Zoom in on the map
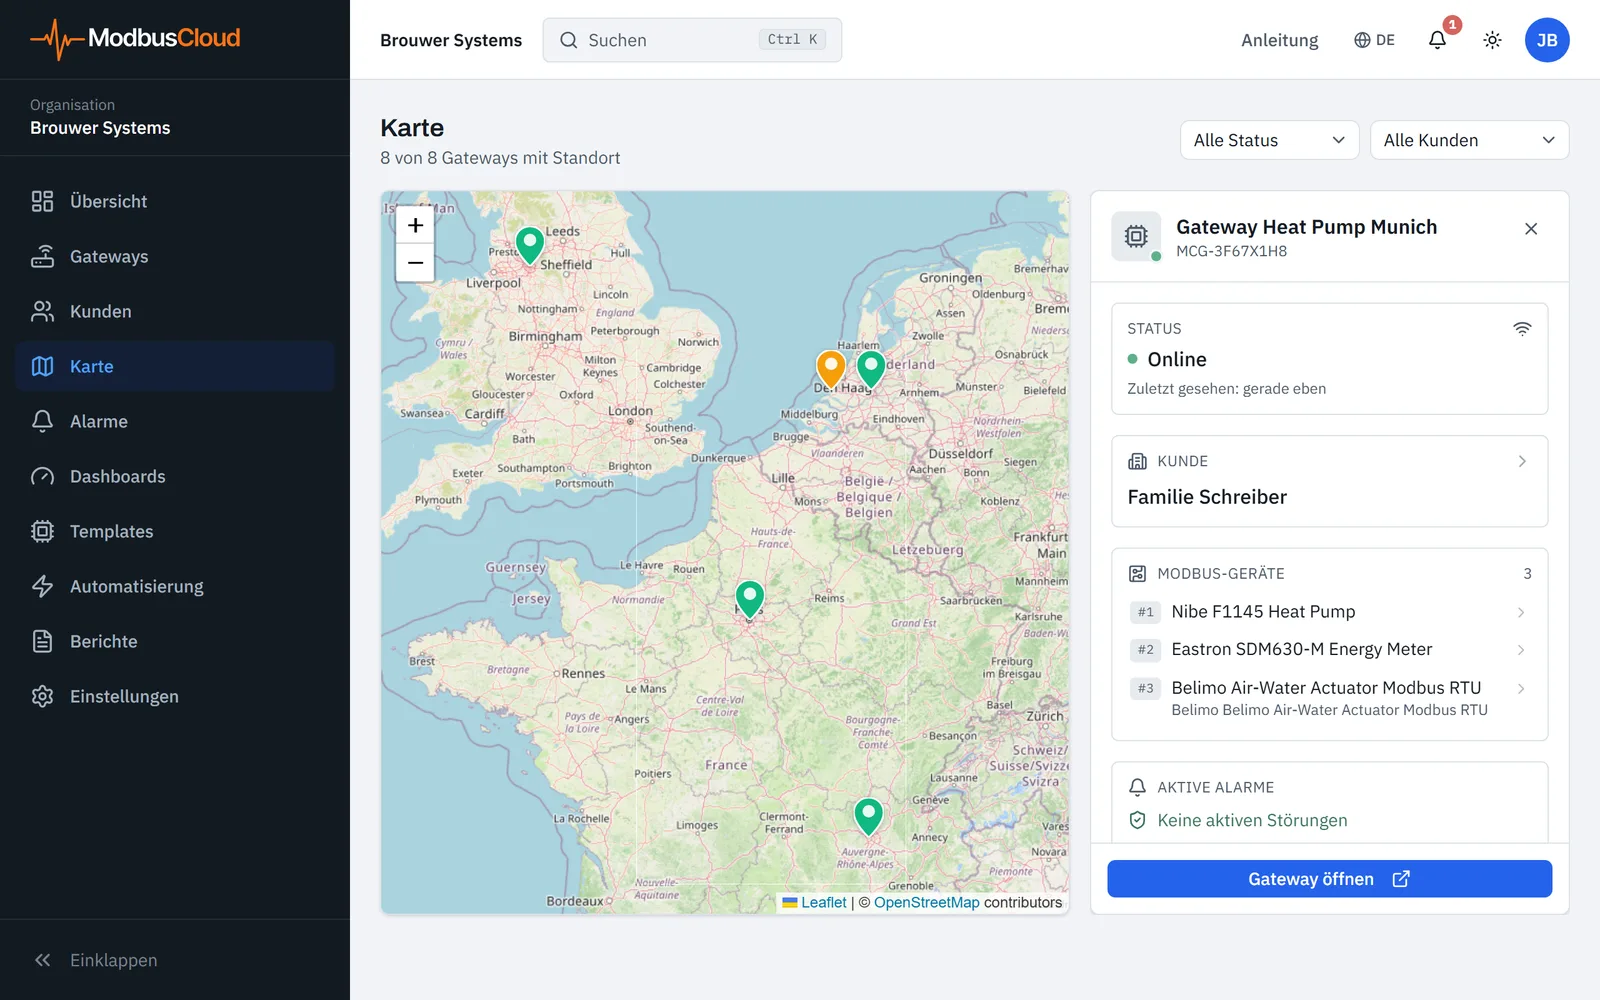 [x=415, y=225]
